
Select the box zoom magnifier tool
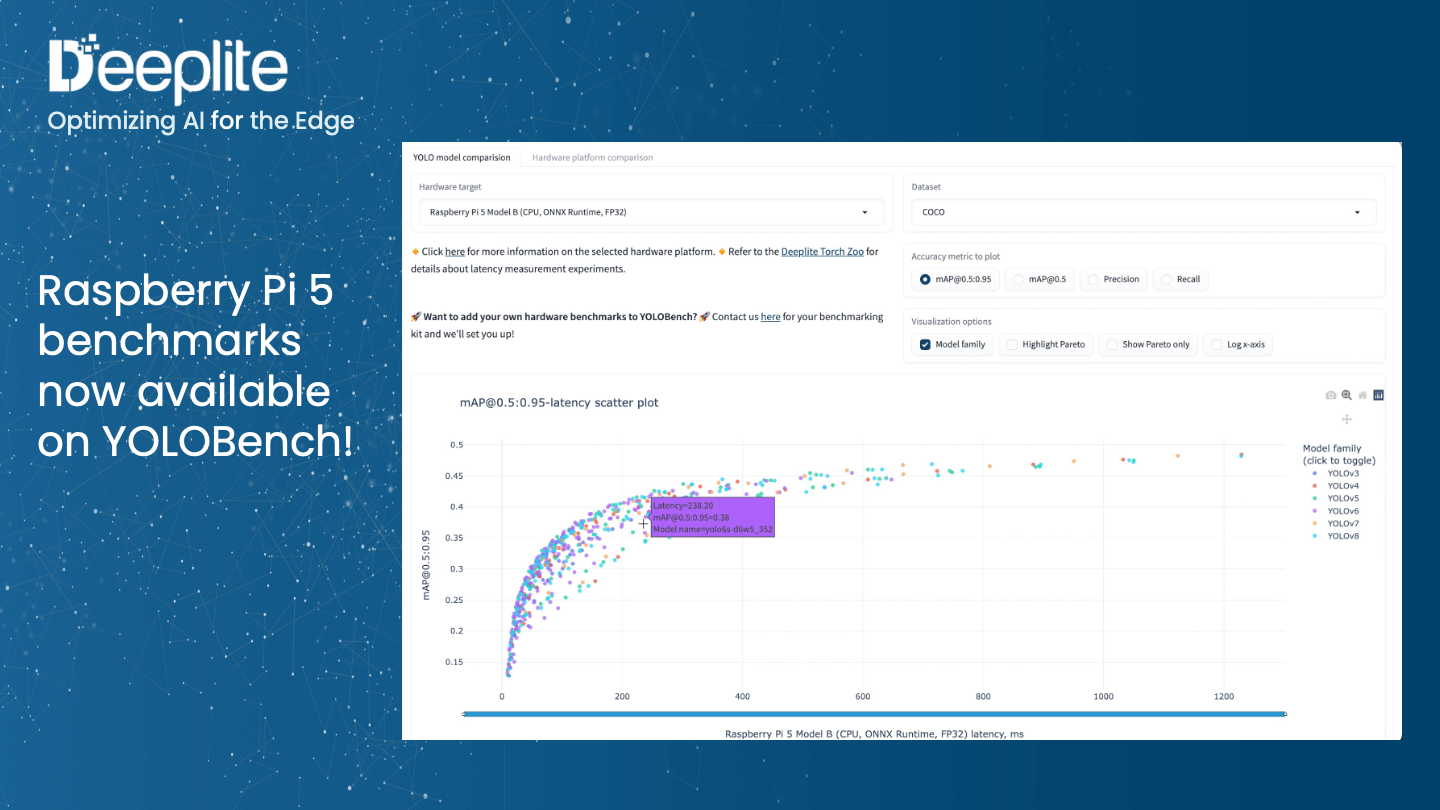(1346, 394)
